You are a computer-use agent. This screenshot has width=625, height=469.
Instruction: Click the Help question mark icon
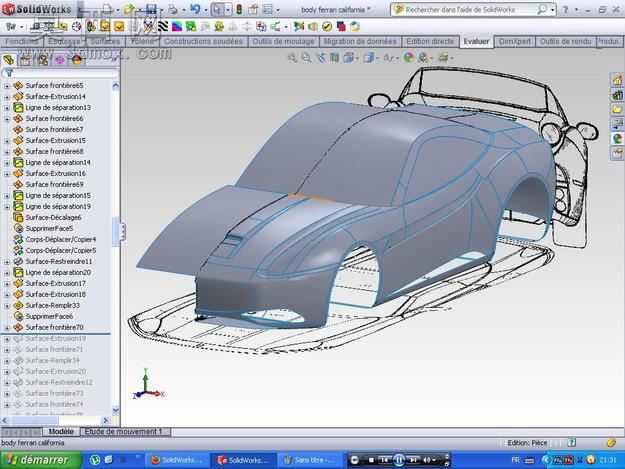[x=565, y=10]
